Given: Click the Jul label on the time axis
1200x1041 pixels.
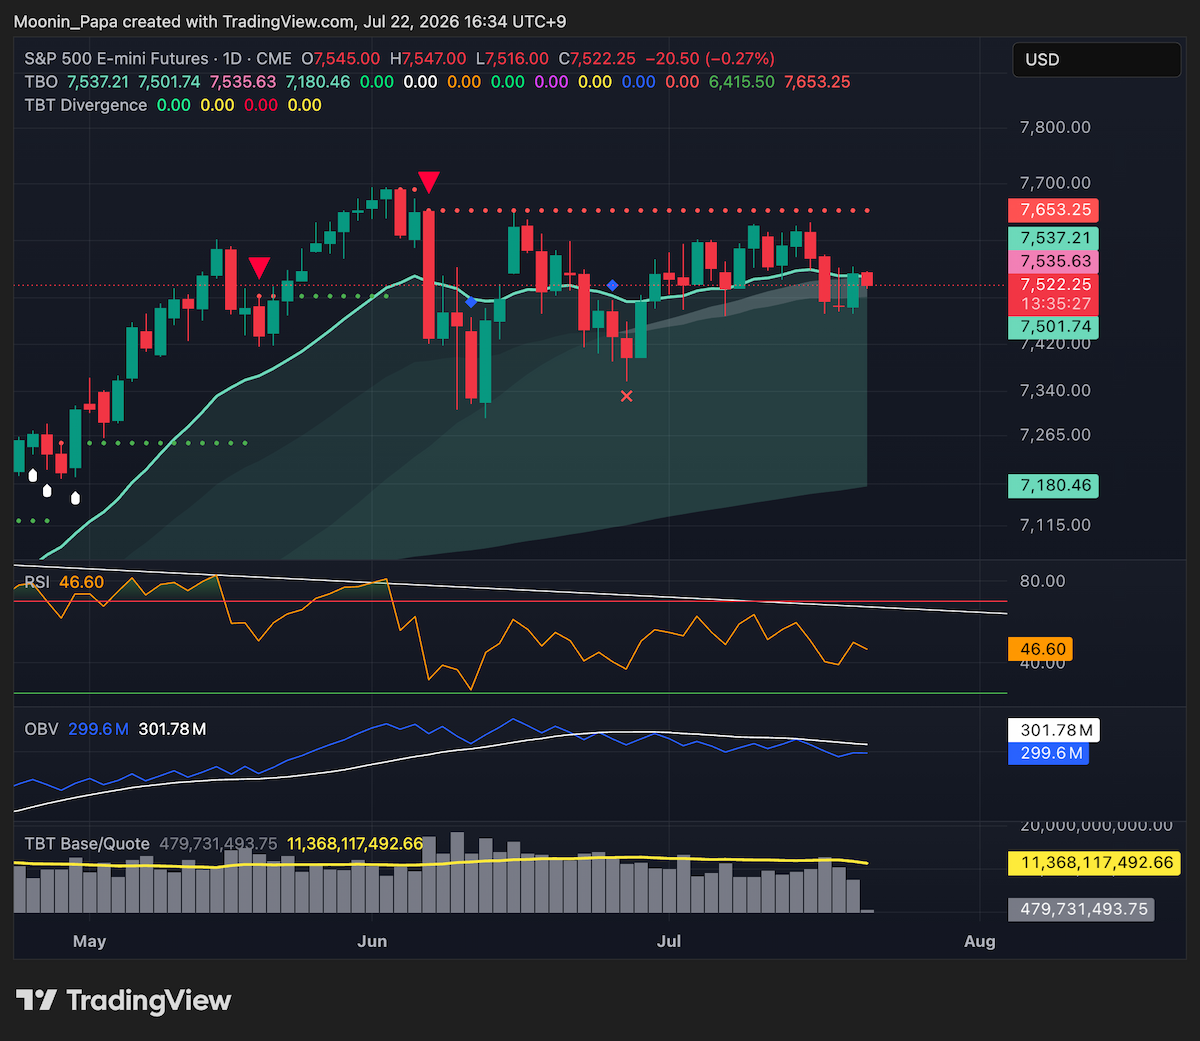Looking at the screenshot, I should coord(668,941).
